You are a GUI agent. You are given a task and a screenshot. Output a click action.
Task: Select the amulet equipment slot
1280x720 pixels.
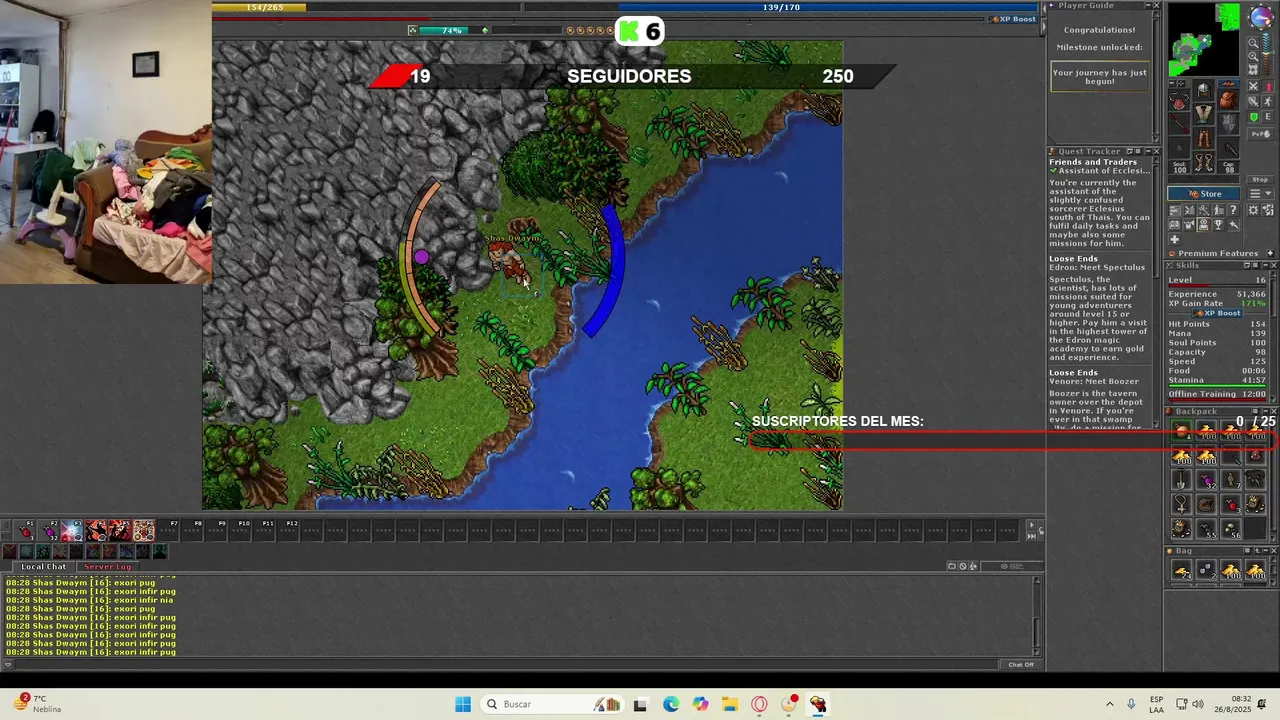click(x=1179, y=102)
